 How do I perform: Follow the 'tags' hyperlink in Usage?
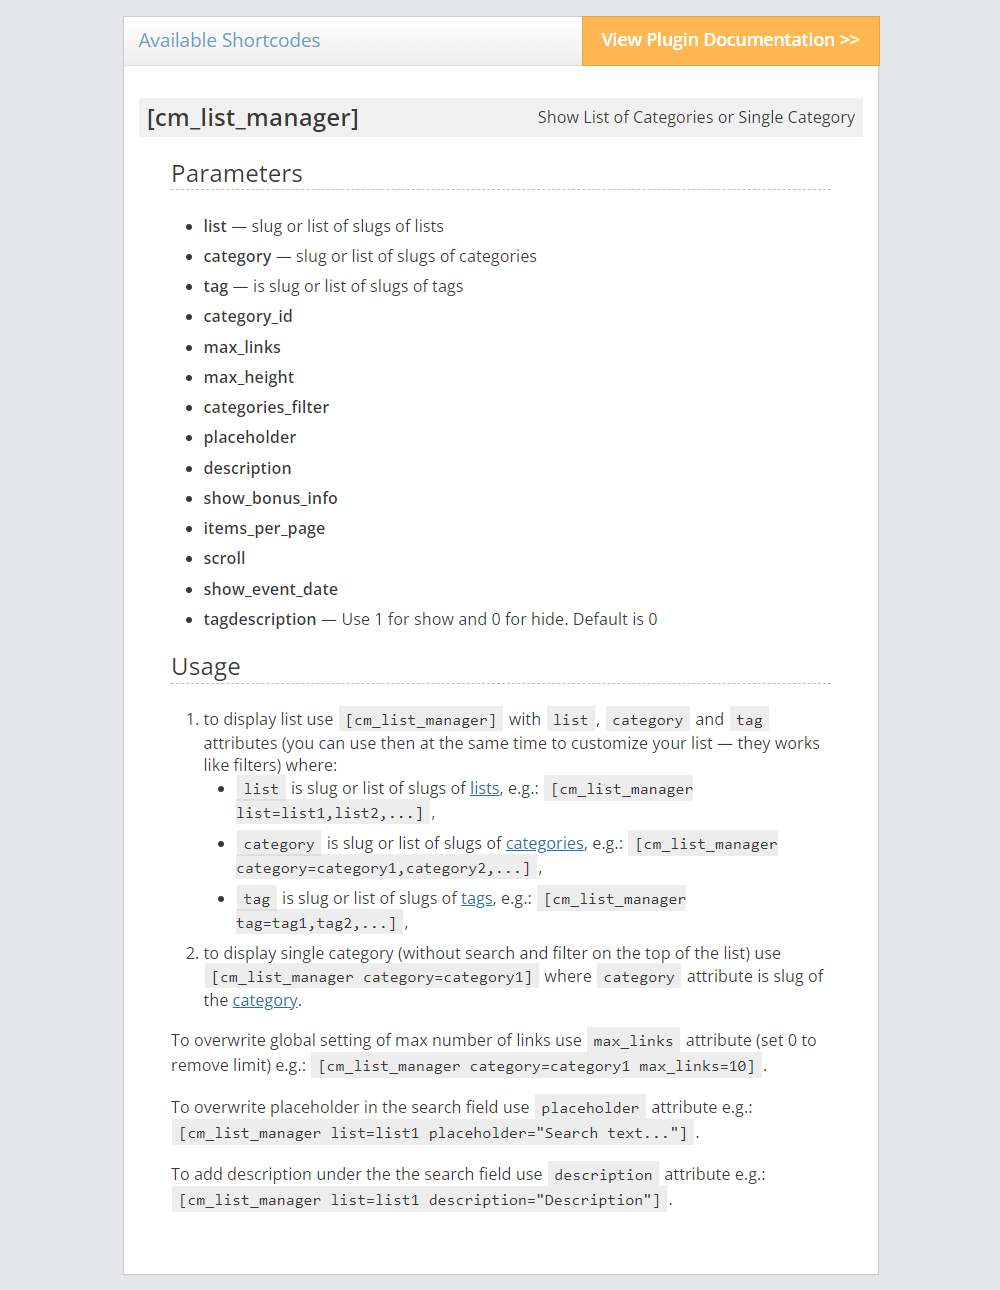[476, 898]
